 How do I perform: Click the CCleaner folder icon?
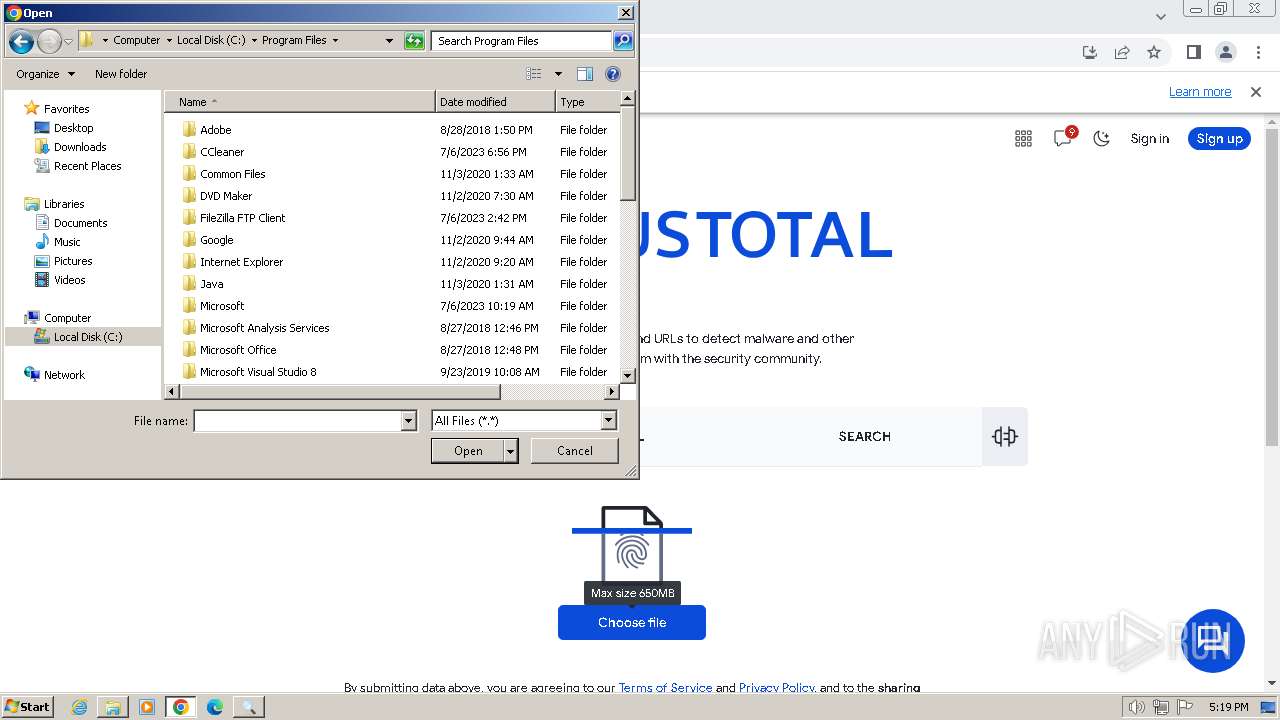[x=189, y=152]
